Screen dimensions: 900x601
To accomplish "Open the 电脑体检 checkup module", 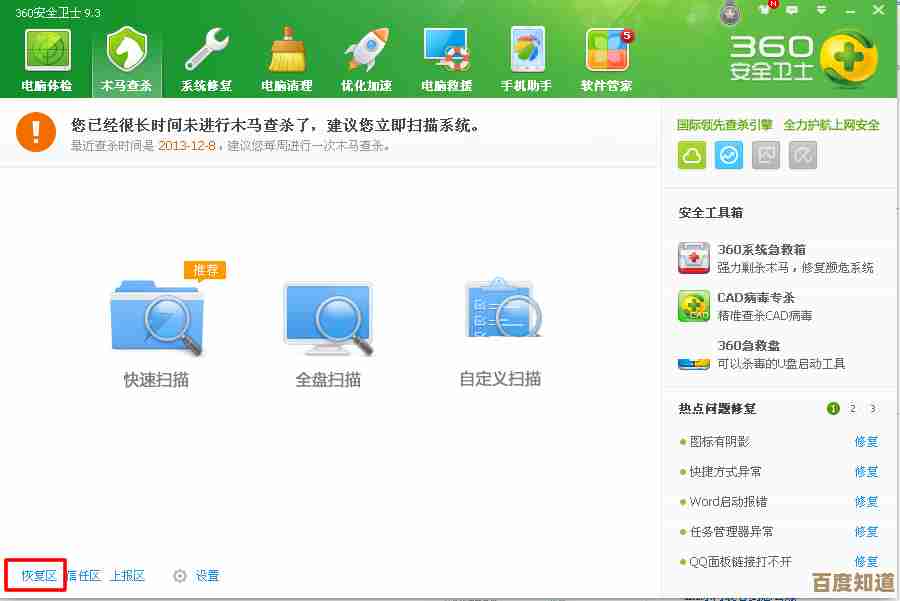I will tap(47, 60).
